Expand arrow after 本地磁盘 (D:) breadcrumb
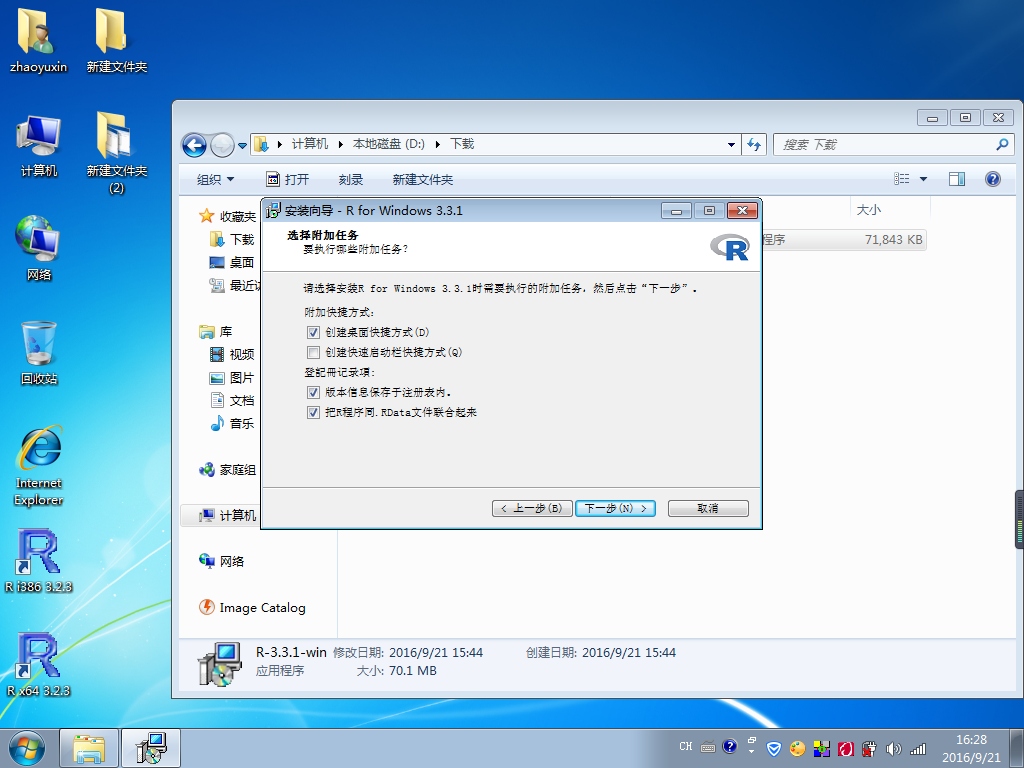The image size is (1024, 768). [x=438, y=144]
